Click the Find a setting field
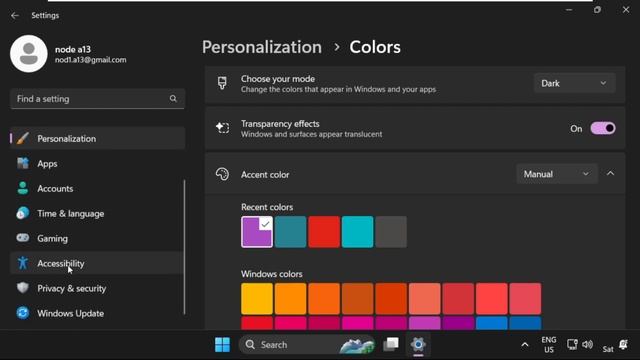 [98, 99]
